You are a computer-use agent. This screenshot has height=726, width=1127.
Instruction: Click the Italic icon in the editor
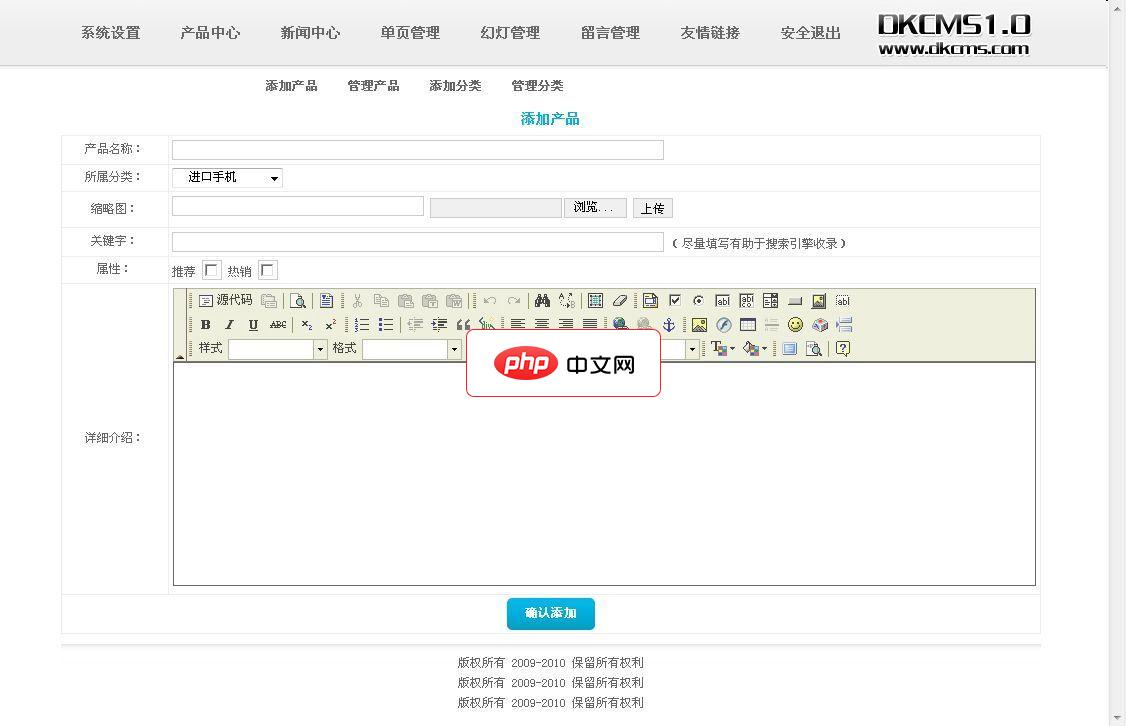228,324
